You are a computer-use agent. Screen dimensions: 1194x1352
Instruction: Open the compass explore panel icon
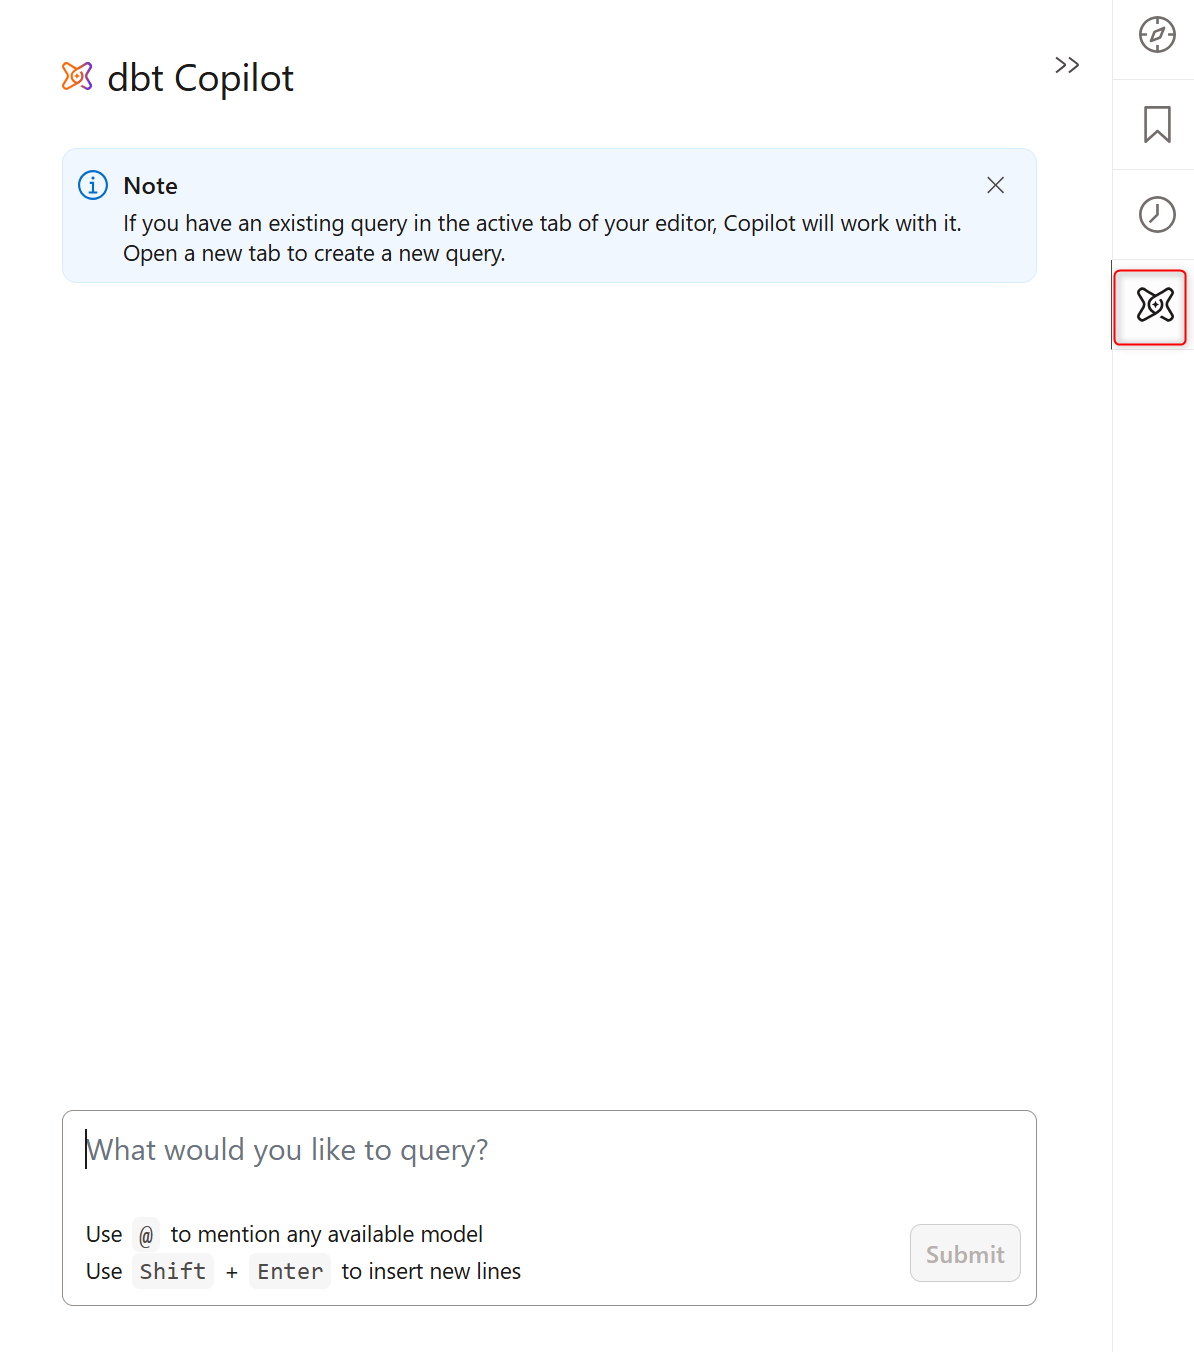coord(1157,35)
